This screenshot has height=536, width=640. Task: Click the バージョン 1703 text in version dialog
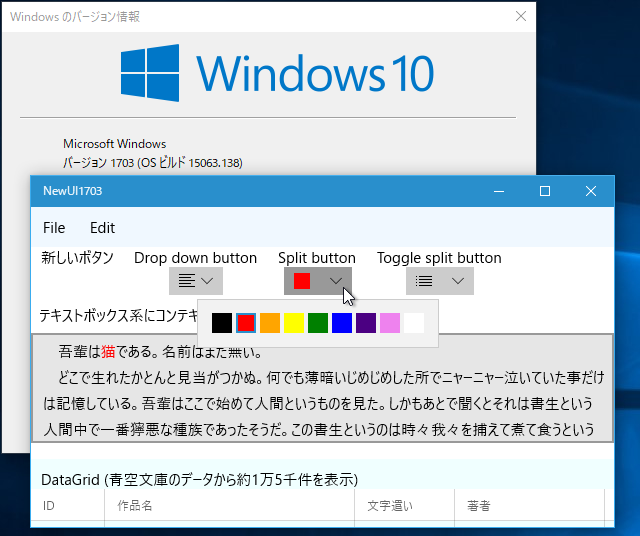[153, 163]
